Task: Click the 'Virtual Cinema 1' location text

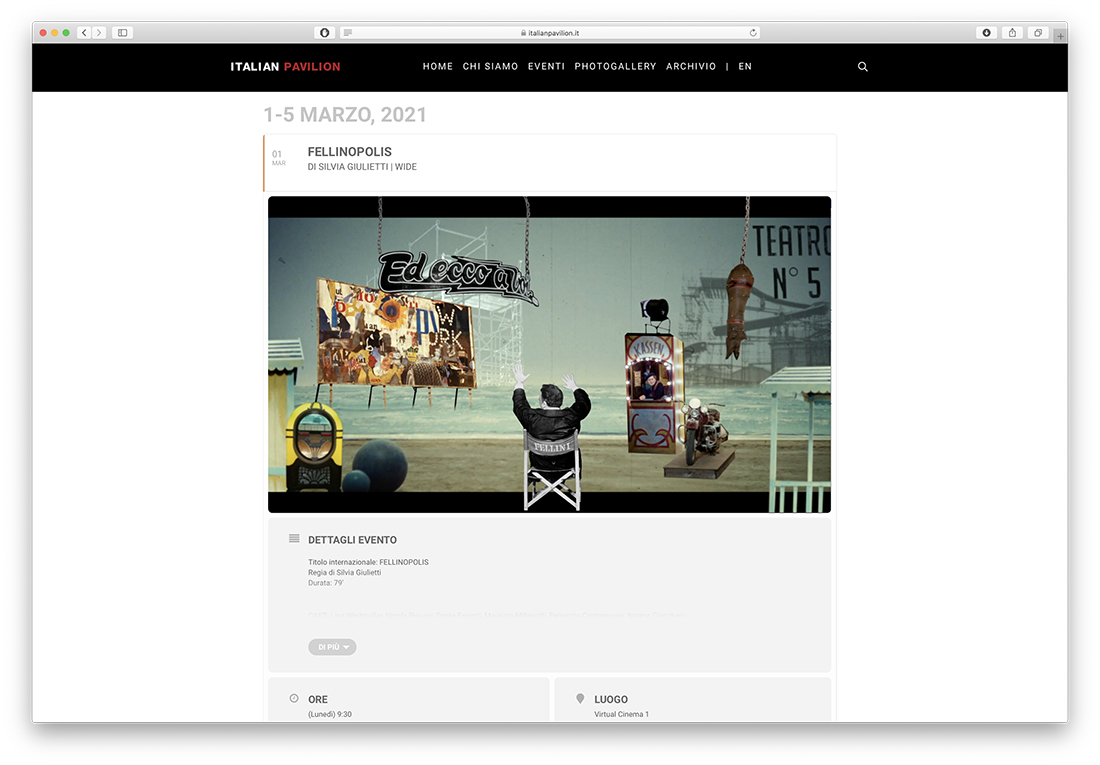Action: (622, 714)
